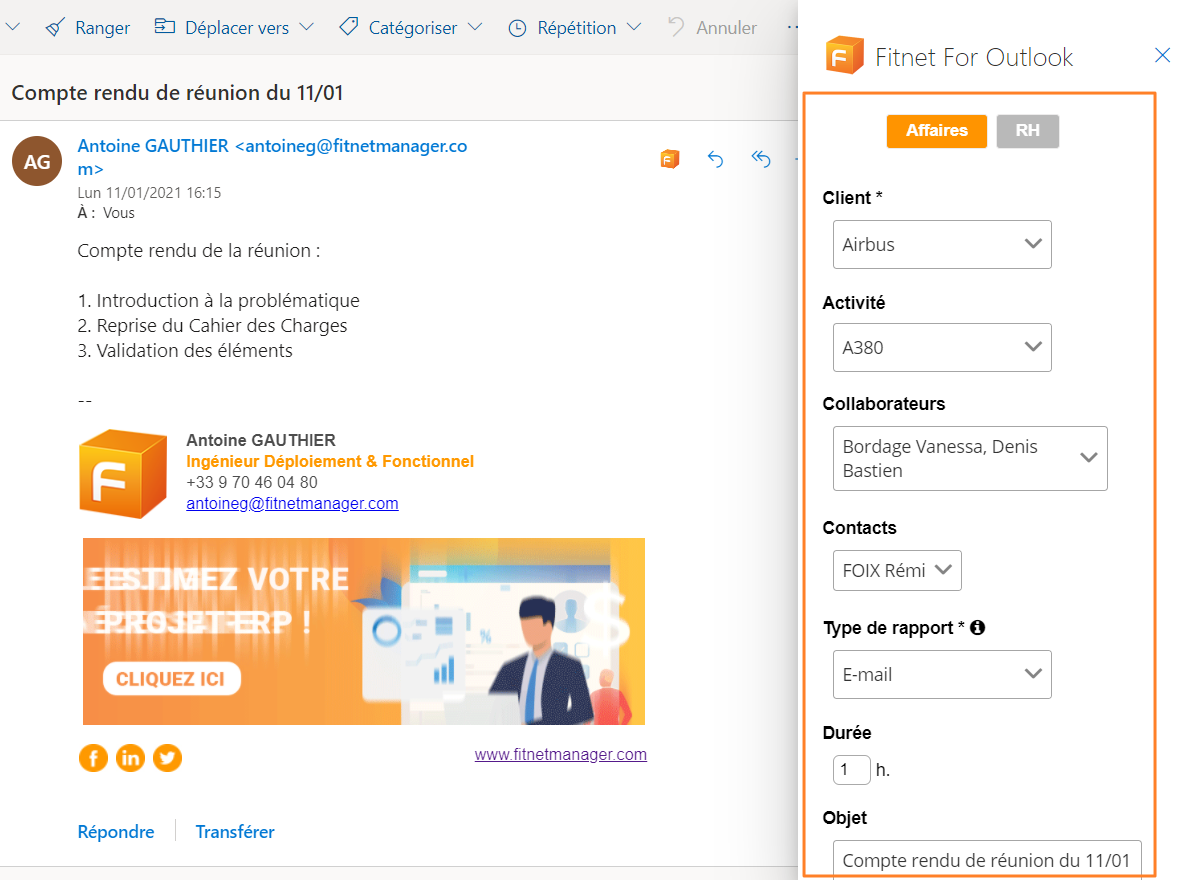Click the Fitnet icon in email actions
Viewport: 1177px width, 880px height.
670,159
